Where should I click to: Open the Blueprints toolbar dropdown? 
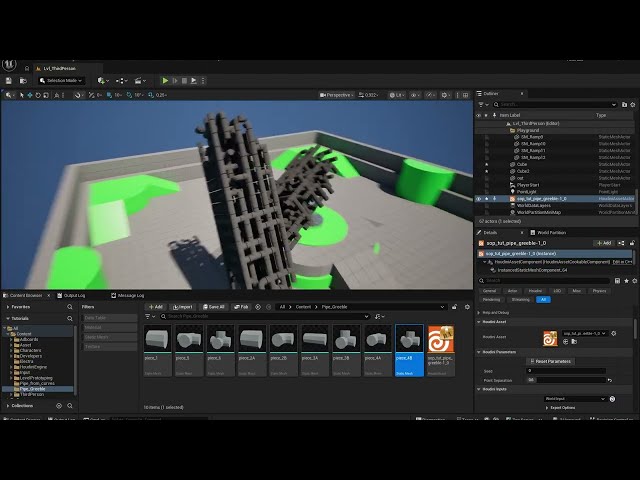coord(121,81)
